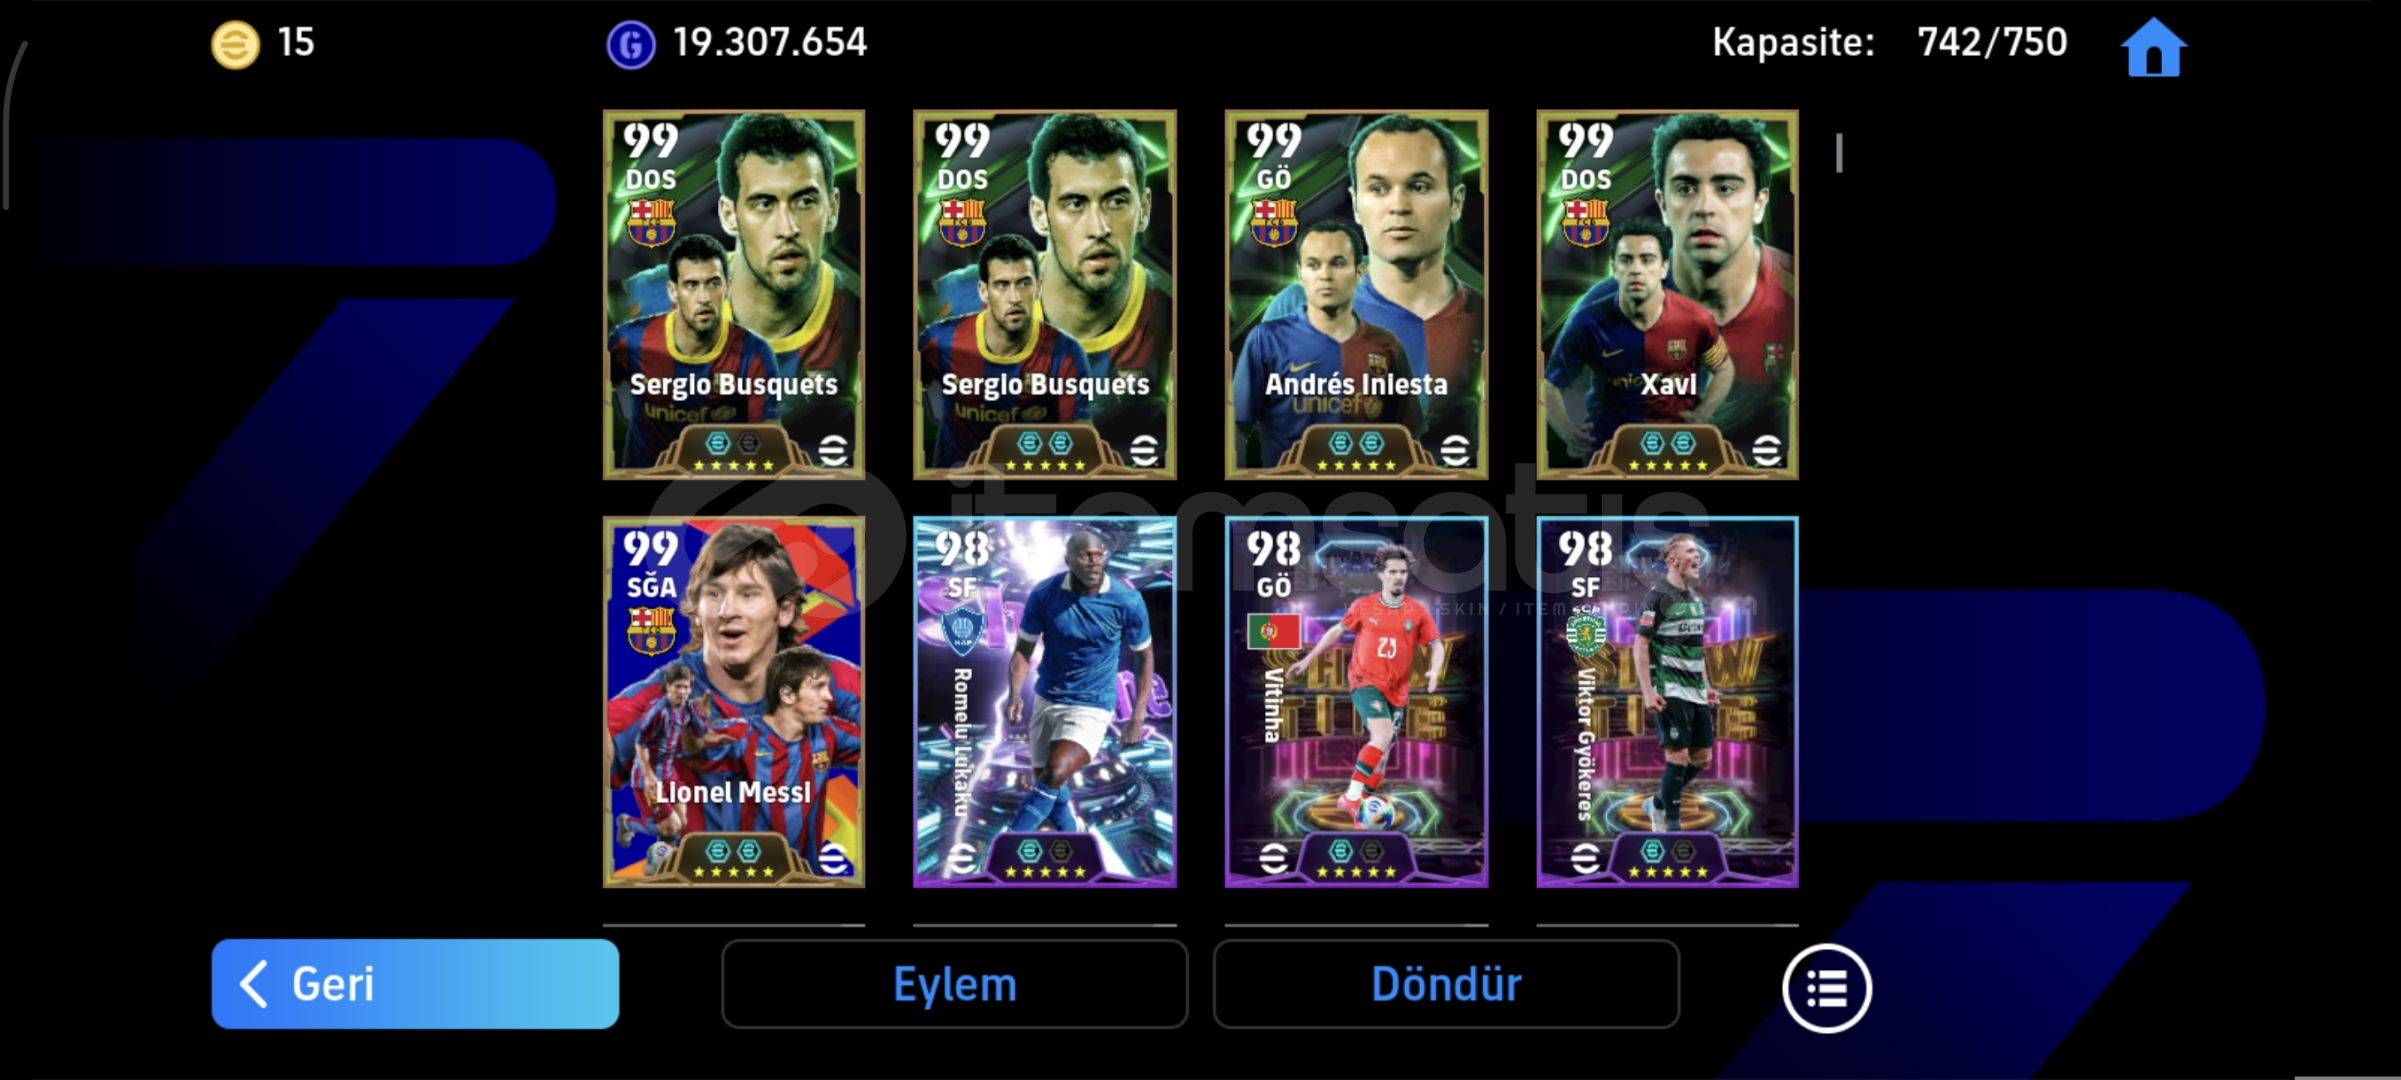Open the list menu icon
The height and width of the screenshot is (1080, 2401).
click(1826, 988)
